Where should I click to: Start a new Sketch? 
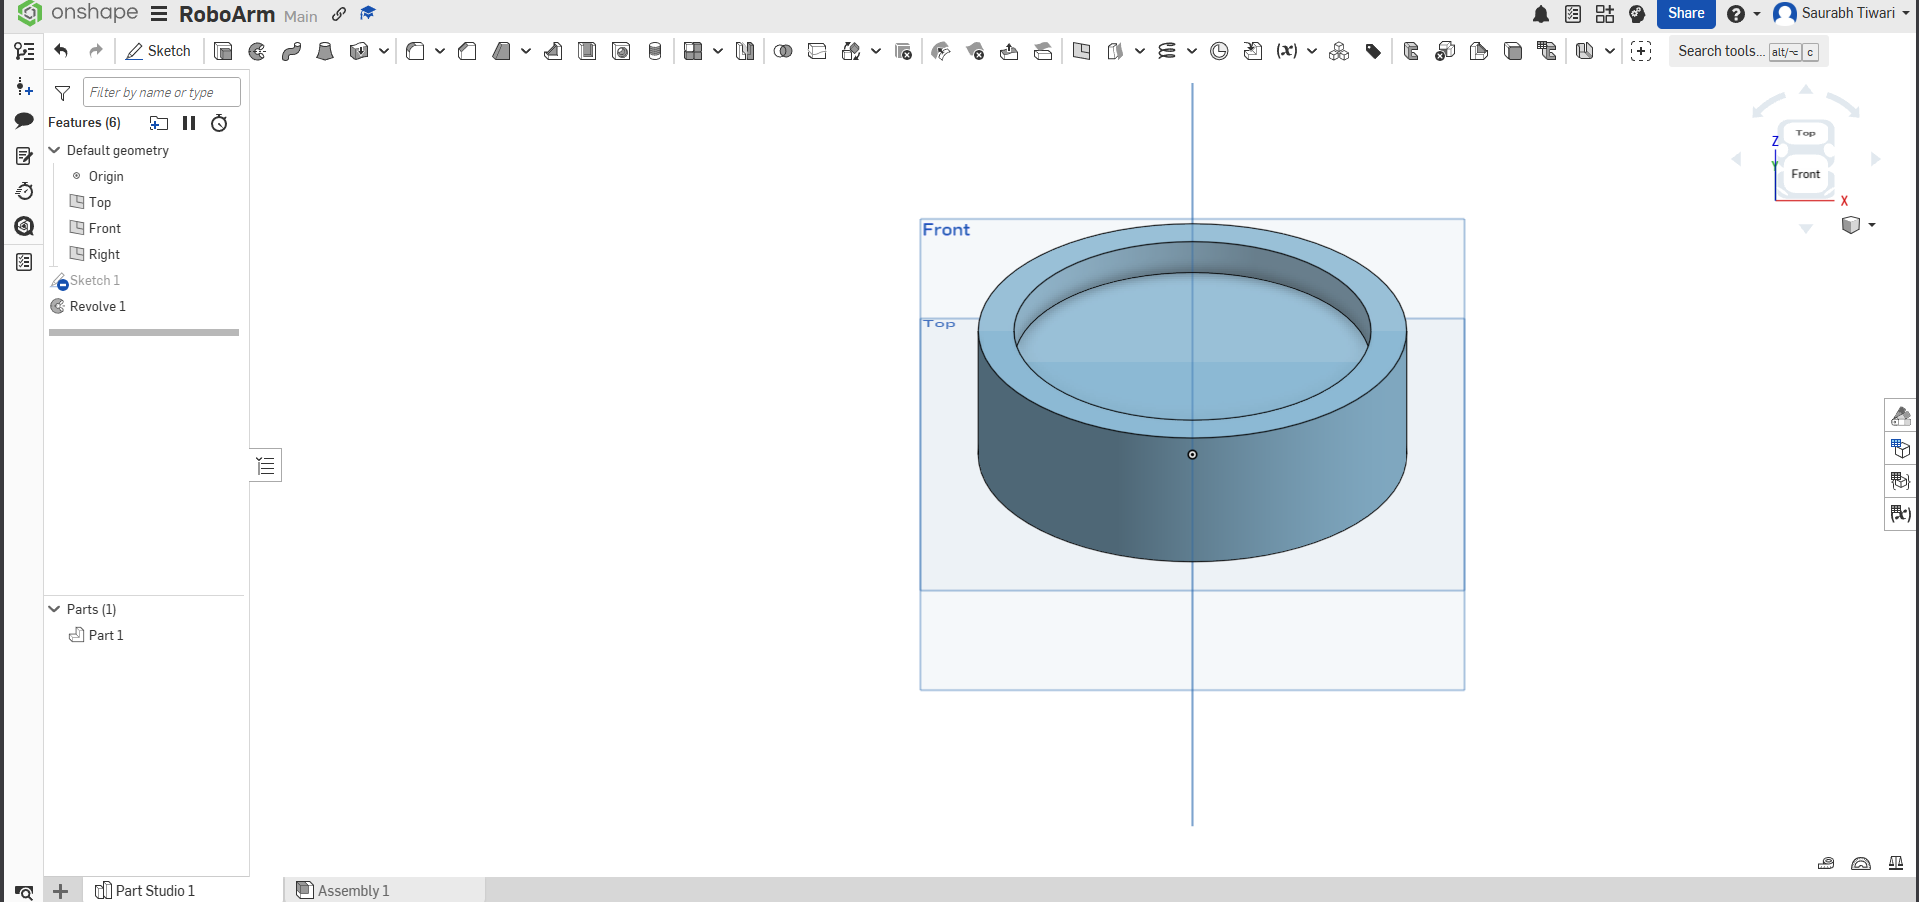(158, 51)
